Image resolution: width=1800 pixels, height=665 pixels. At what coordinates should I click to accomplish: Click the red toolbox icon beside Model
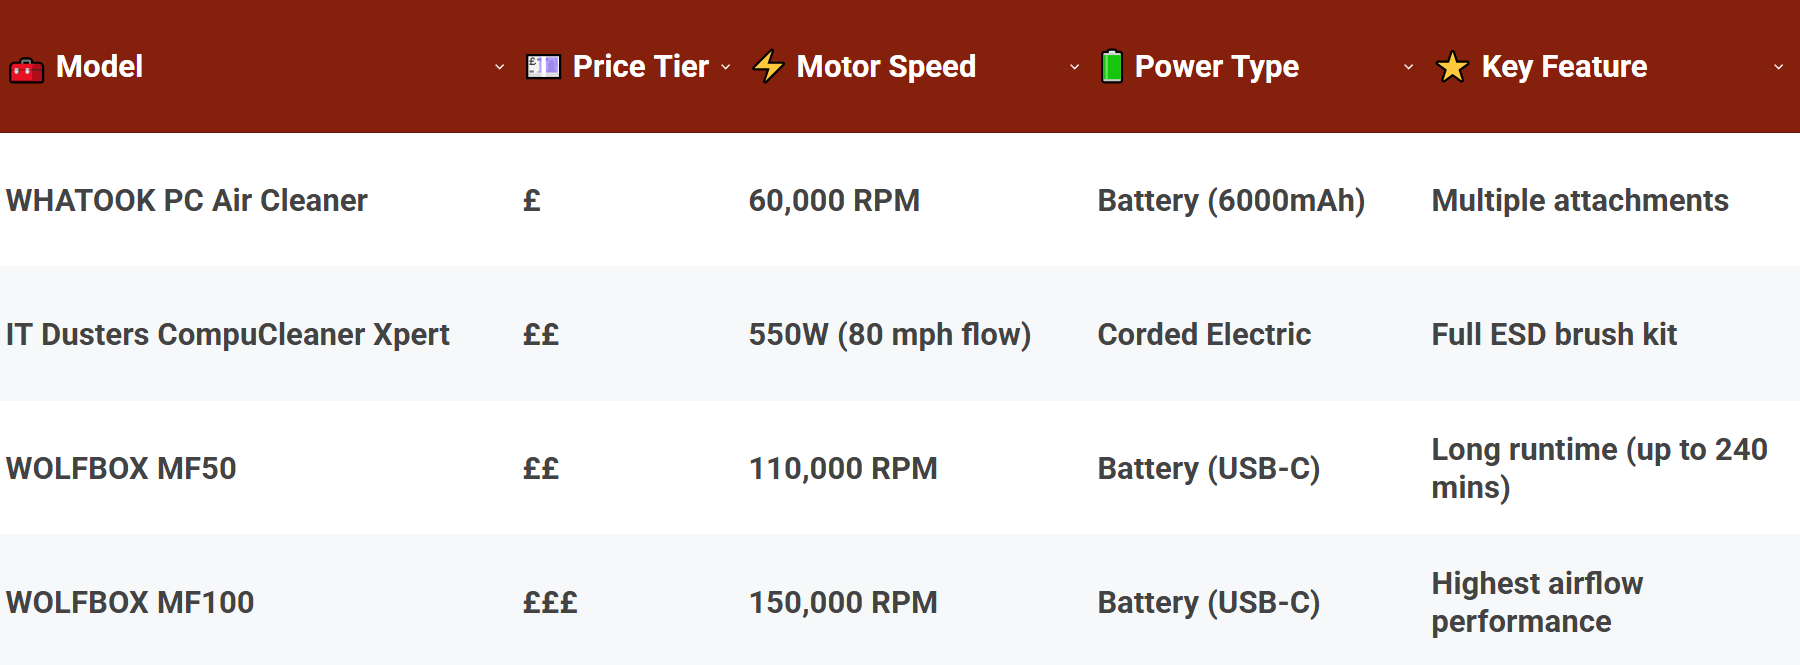[27, 70]
